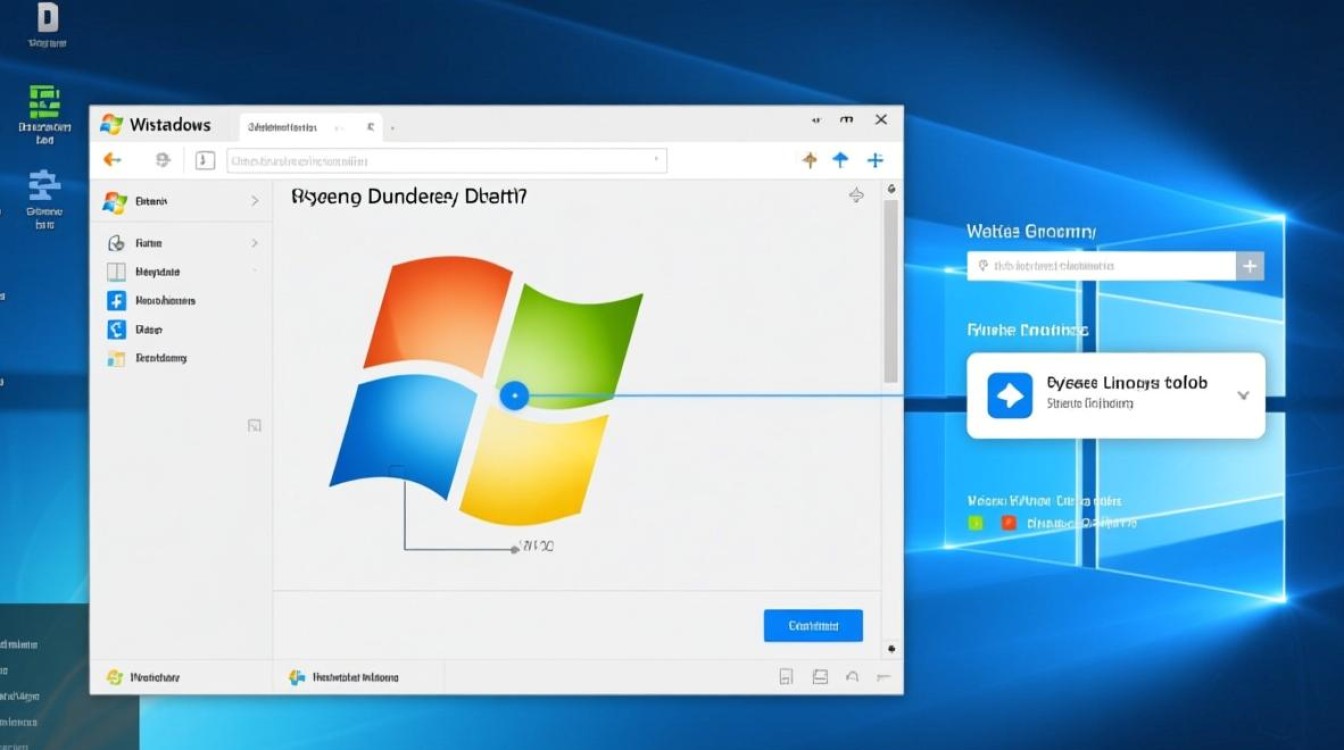Open the blue C icon sidebar entry
The image size is (1344, 750).
116,329
